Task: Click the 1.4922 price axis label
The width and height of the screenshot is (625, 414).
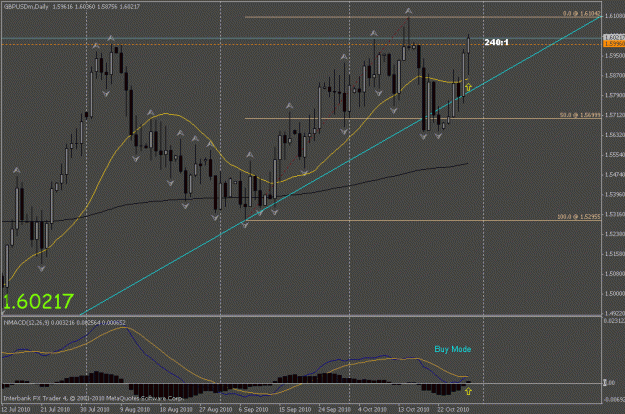Action: [x=615, y=313]
